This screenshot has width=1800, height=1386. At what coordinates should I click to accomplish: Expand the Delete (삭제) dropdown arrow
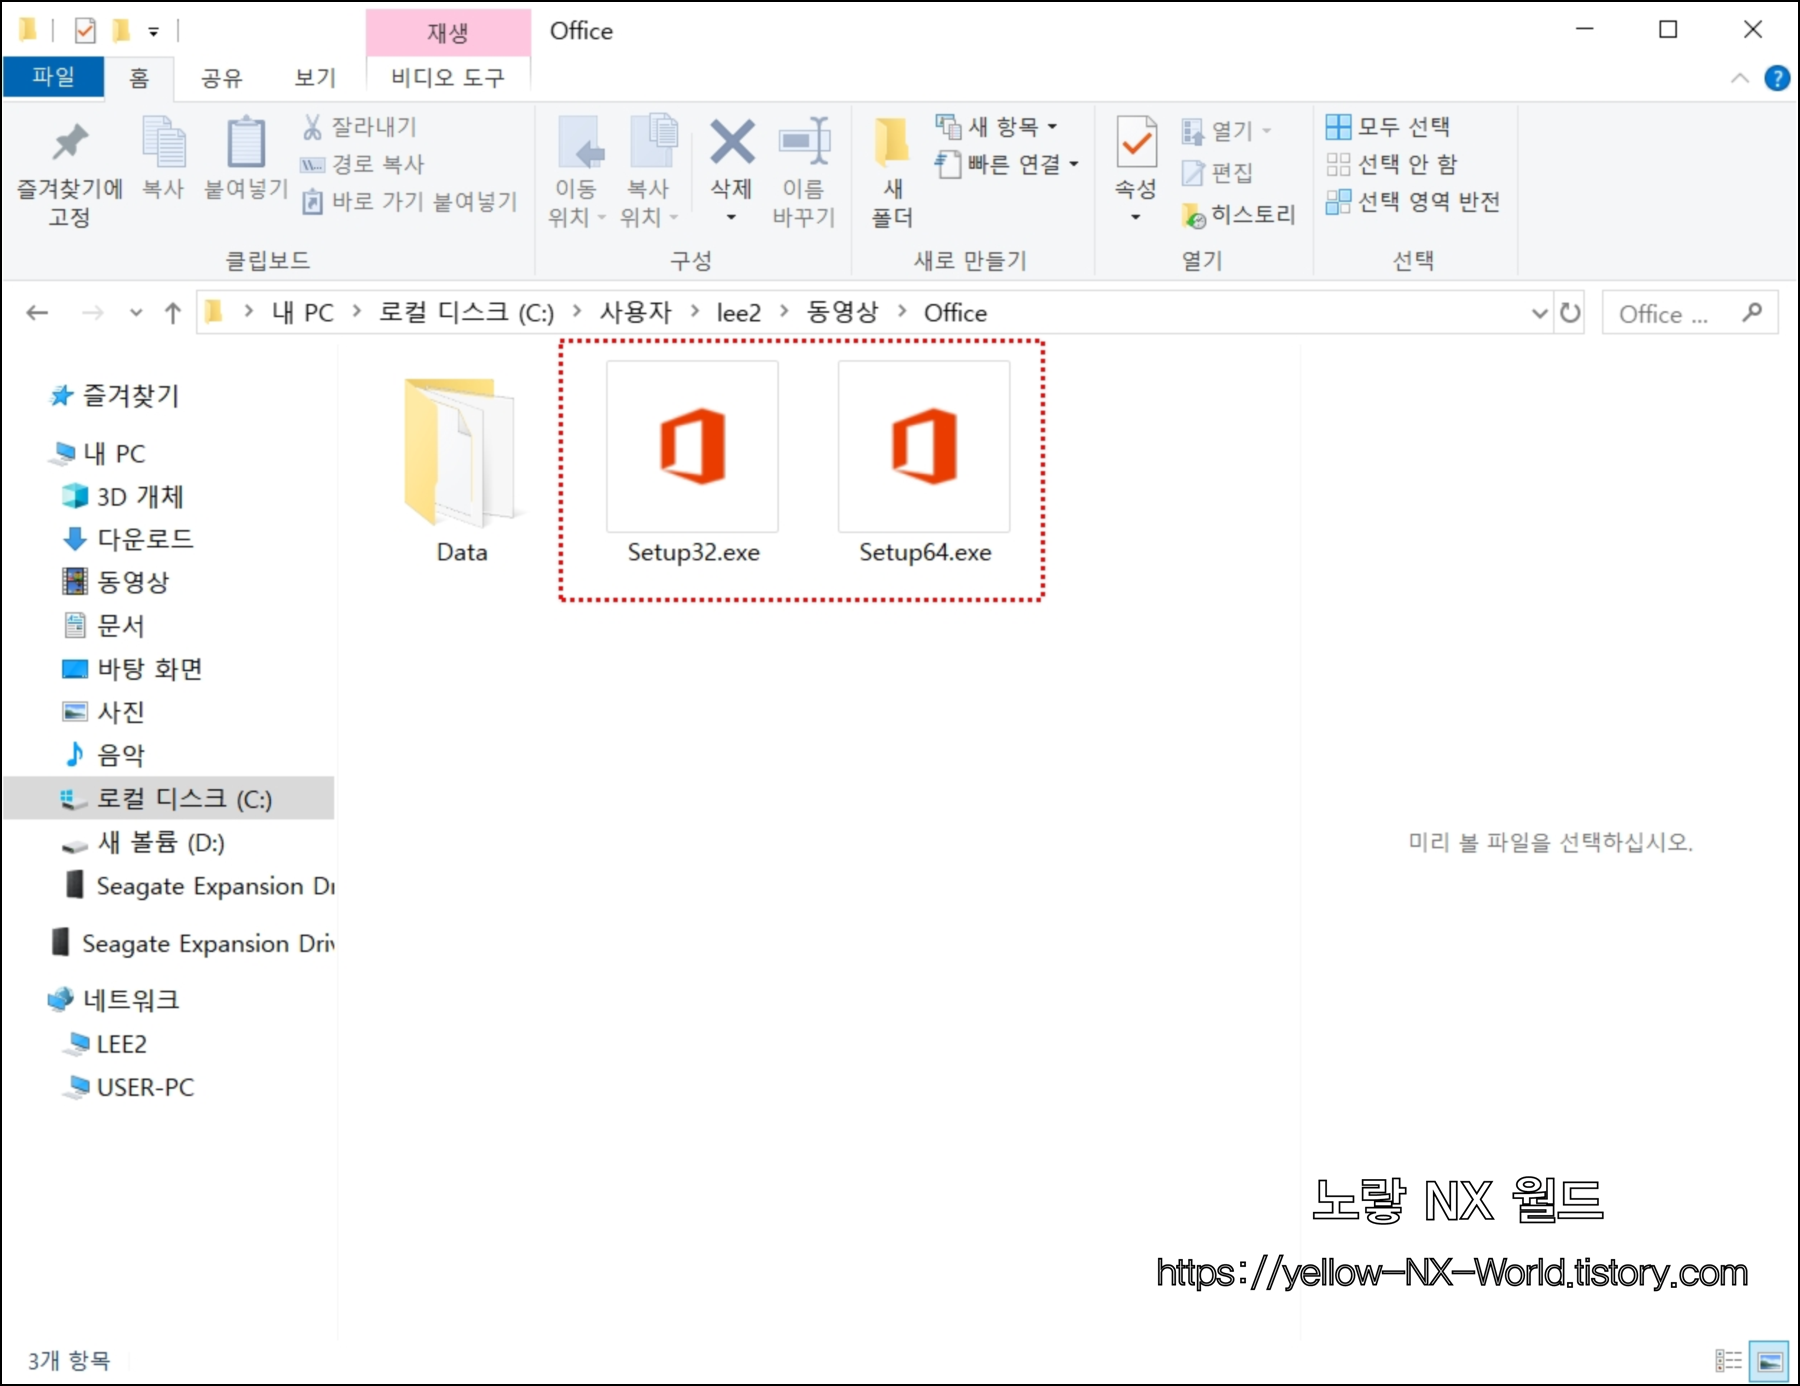[731, 217]
